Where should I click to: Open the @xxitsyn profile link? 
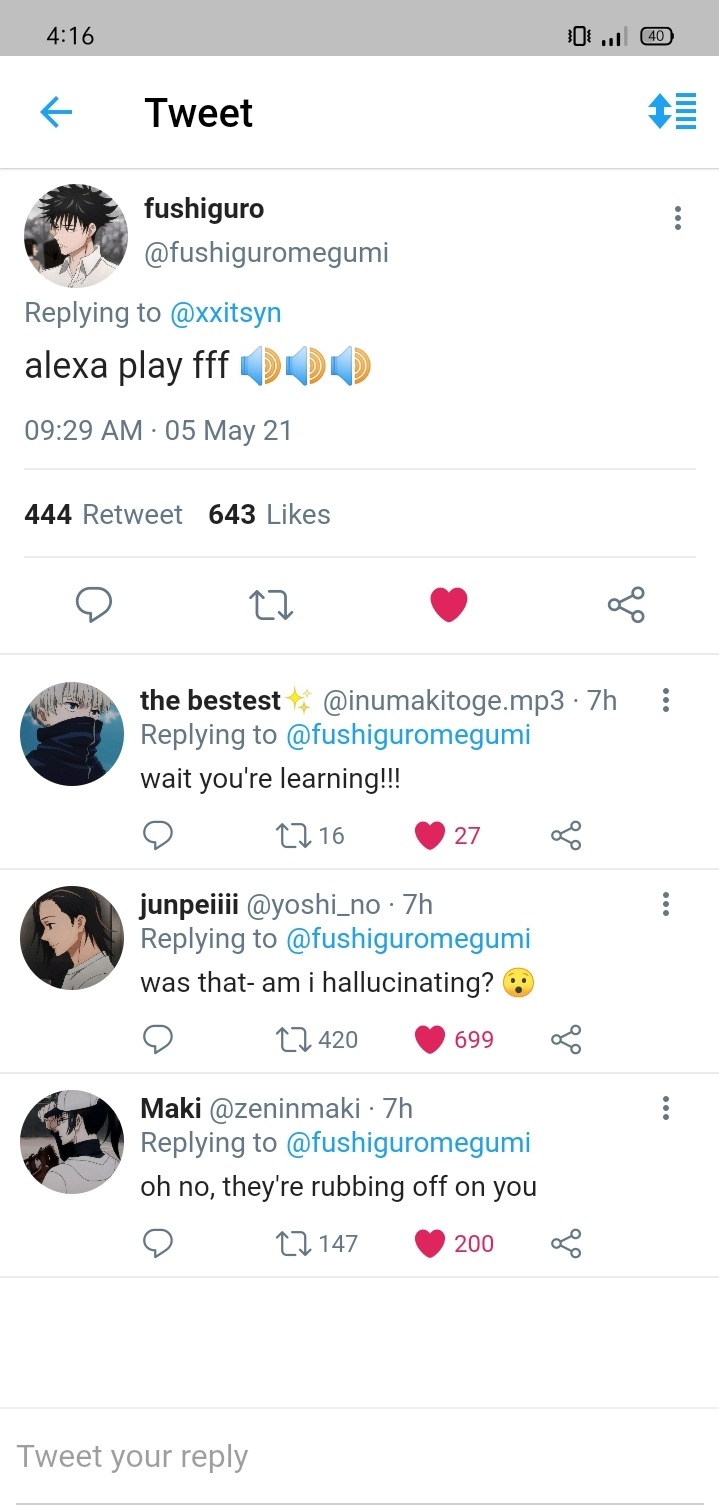(x=225, y=312)
